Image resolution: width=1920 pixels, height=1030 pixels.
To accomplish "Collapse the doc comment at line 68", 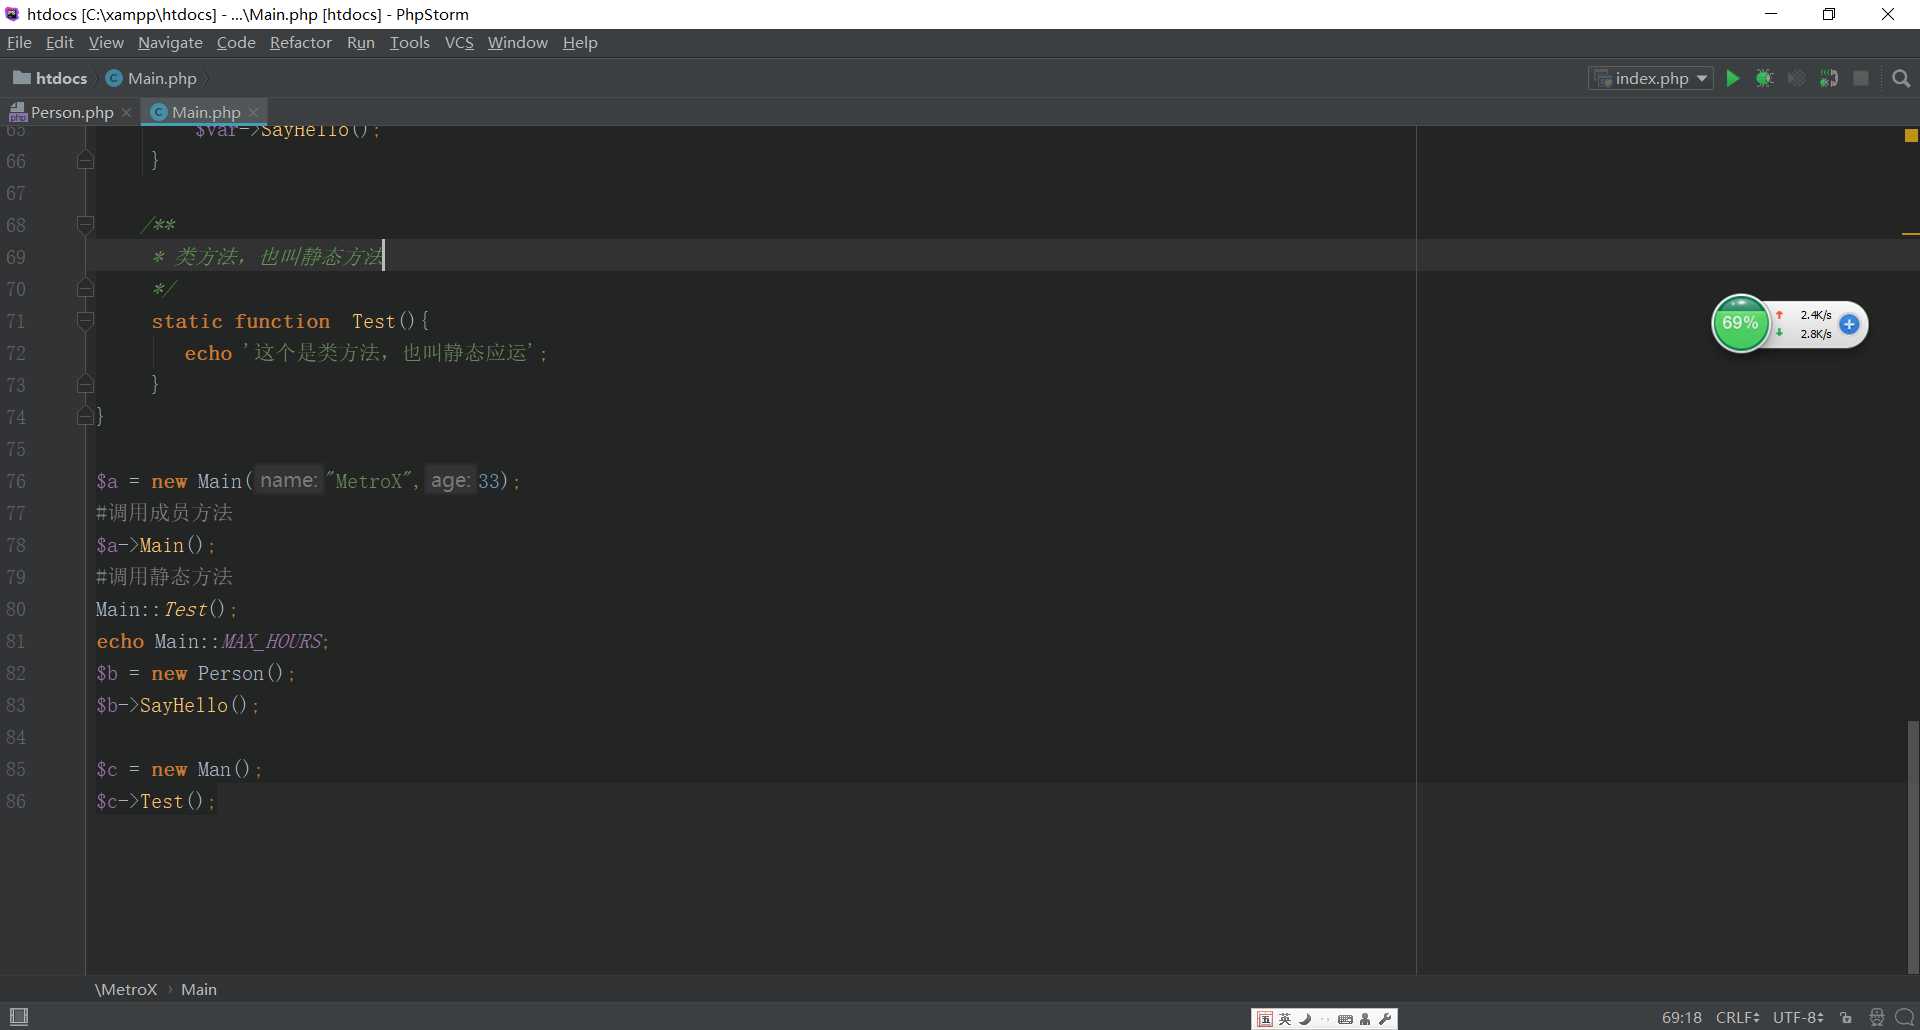I will tap(85, 225).
